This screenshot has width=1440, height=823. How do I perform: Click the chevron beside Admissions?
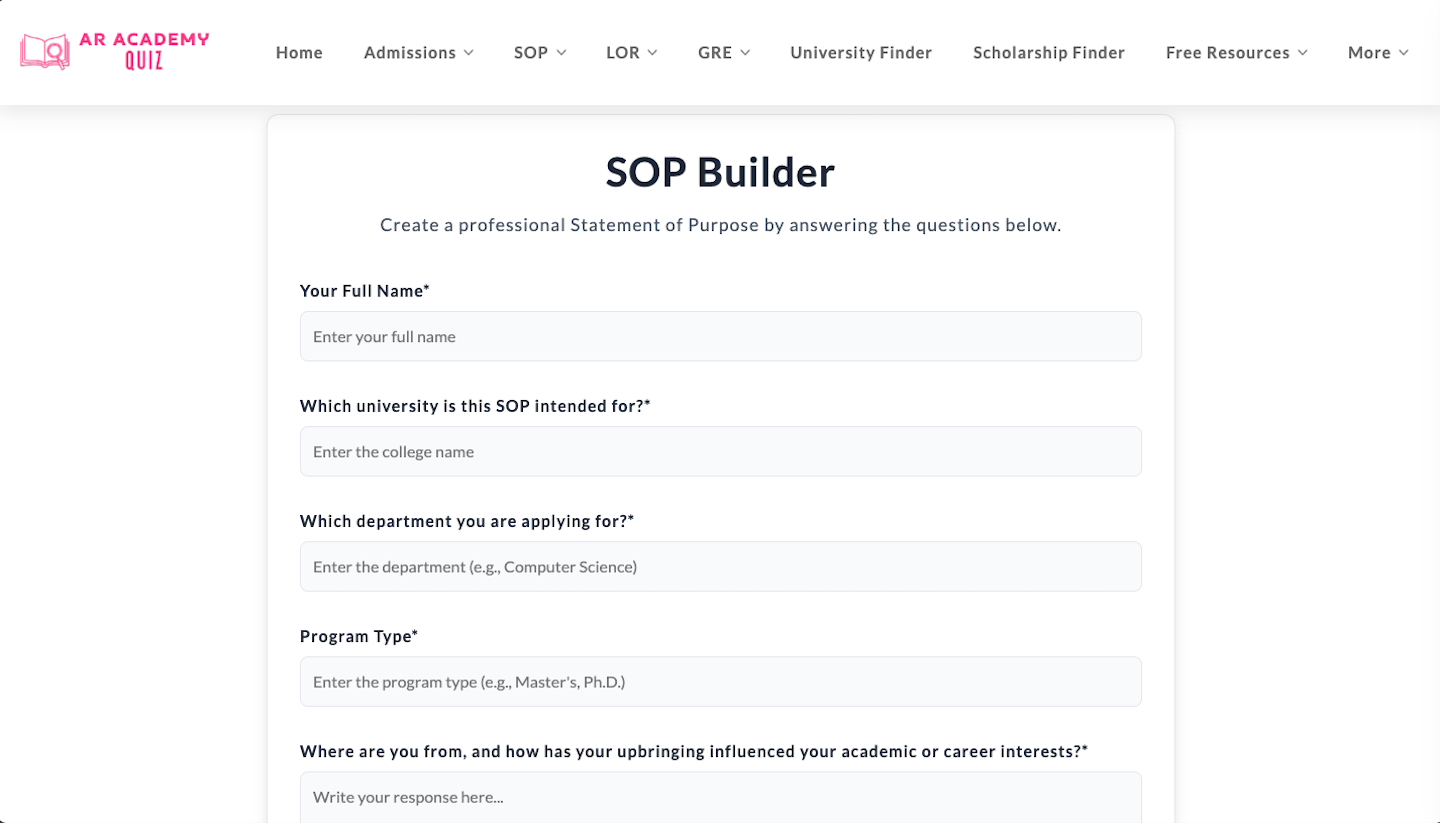[x=468, y=53]
